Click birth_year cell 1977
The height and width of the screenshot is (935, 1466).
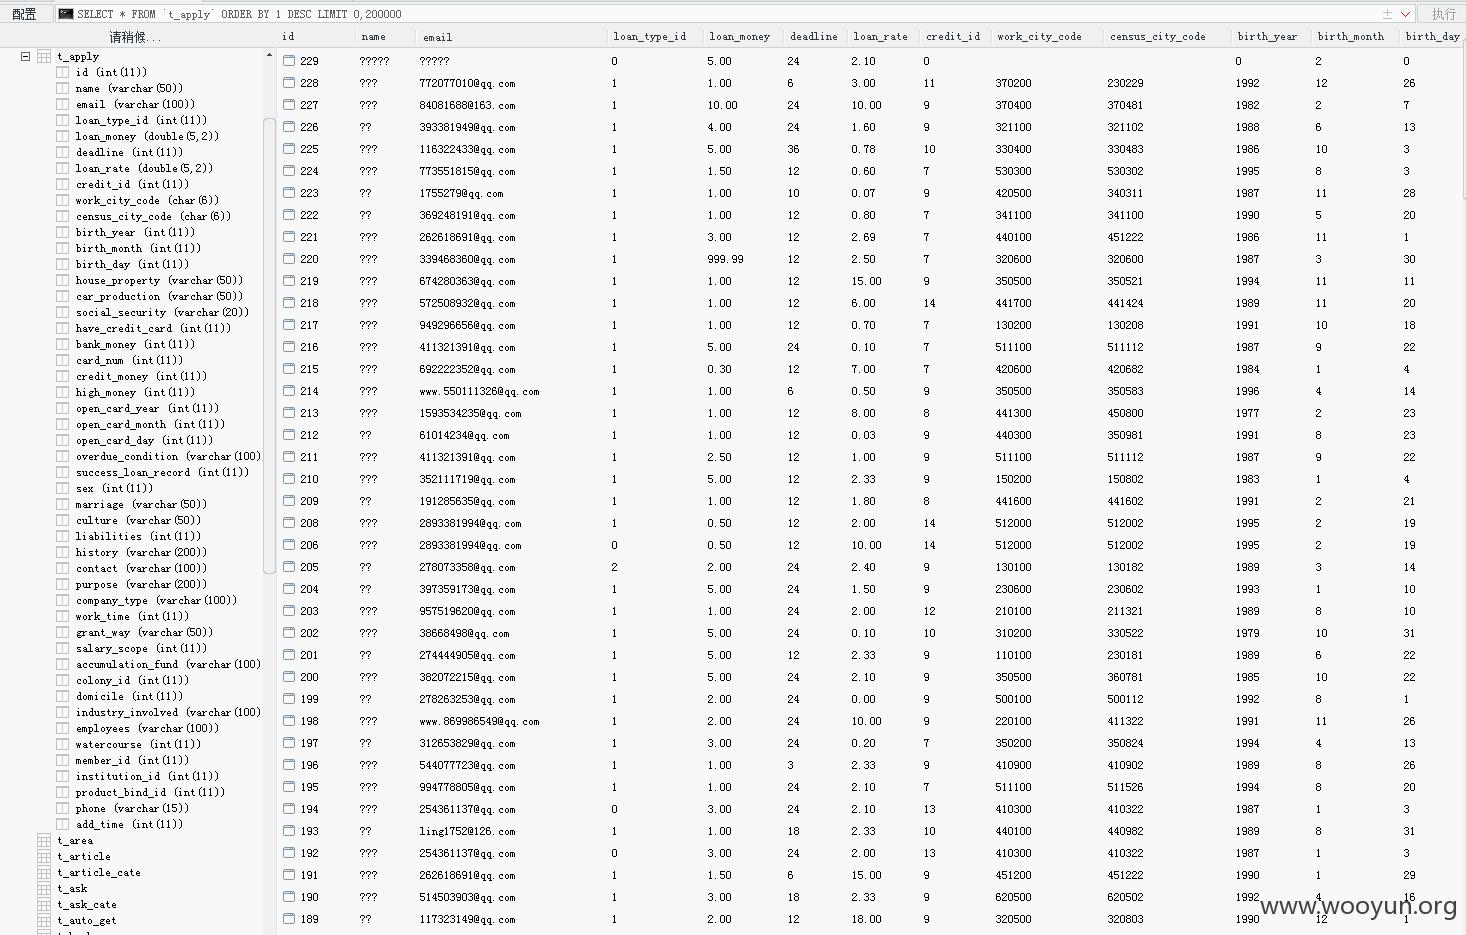1247,413
